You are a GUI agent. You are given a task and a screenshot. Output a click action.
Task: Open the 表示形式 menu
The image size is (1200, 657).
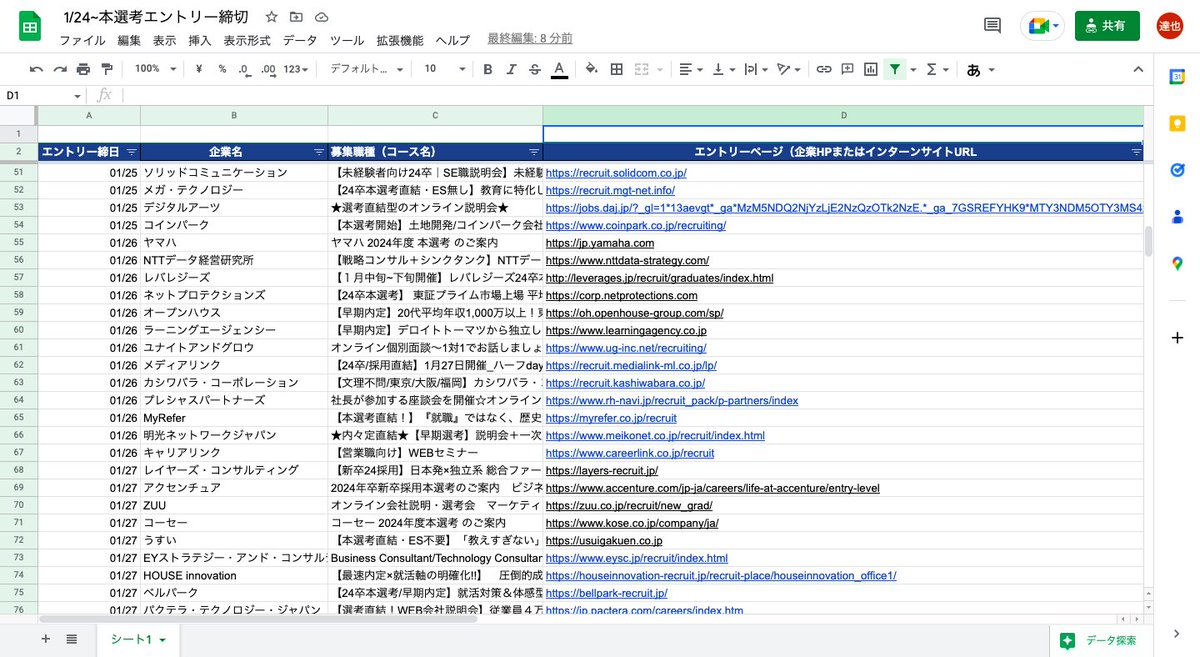[x=247, y=40]
